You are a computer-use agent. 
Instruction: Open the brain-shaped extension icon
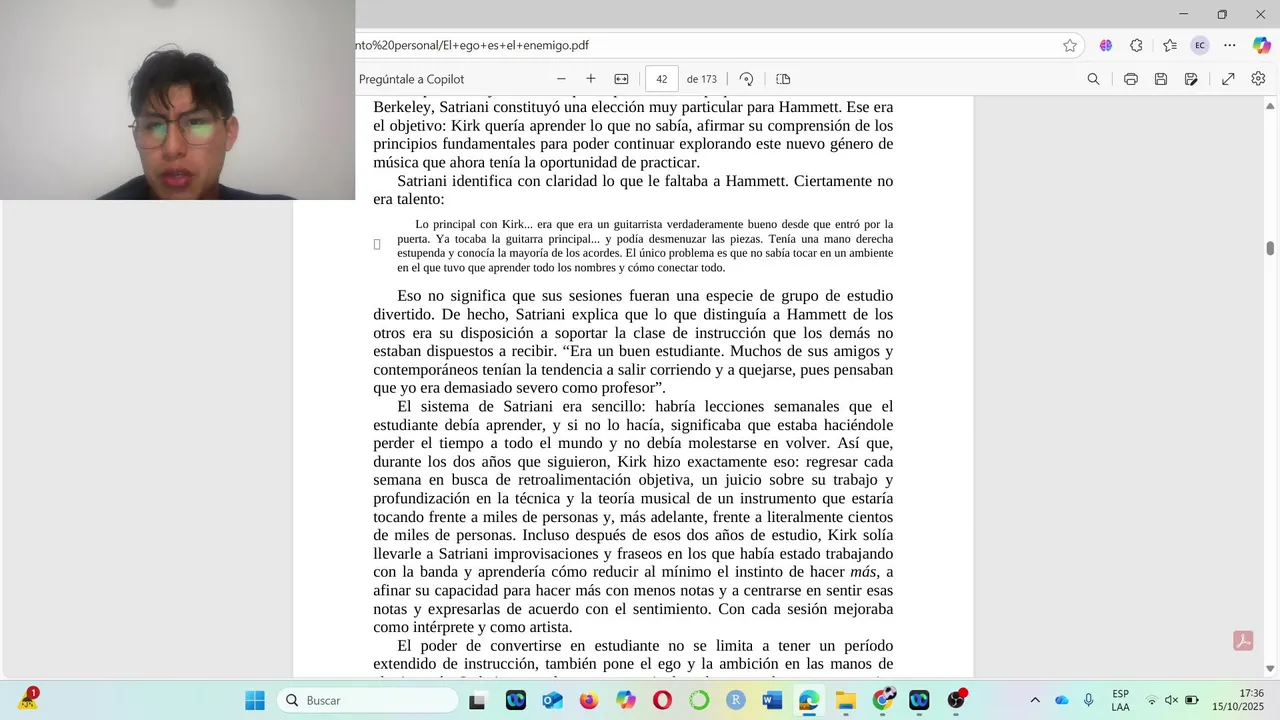tap(1106, 45)
